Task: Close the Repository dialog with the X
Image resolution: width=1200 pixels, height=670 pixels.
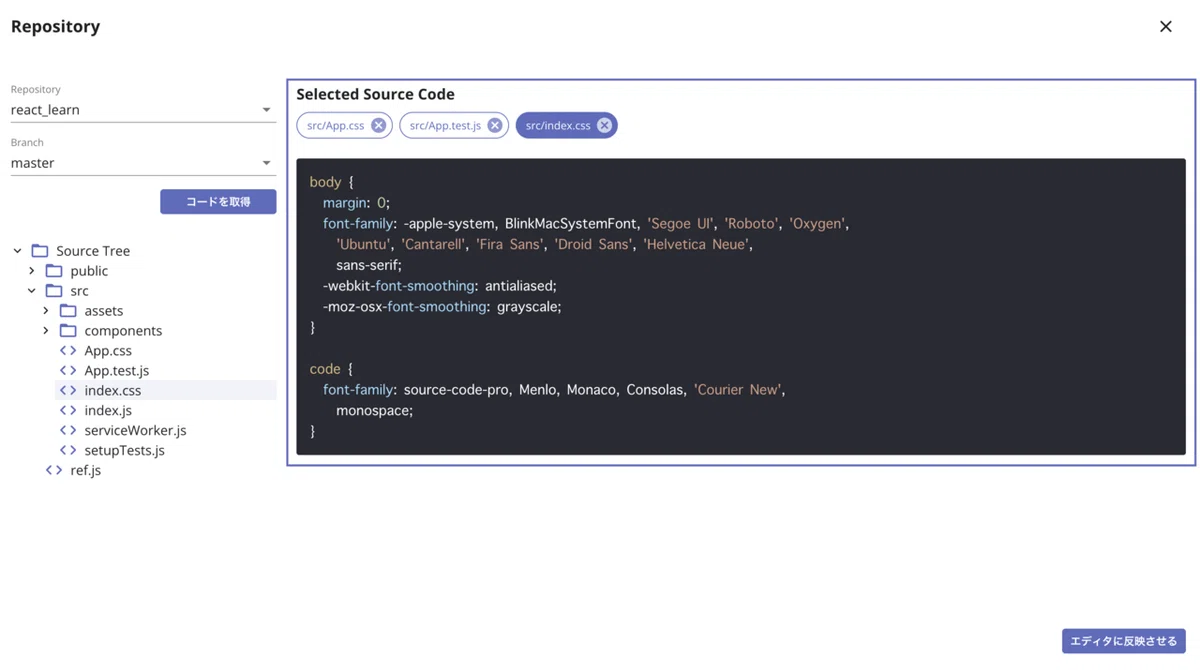Action: click(1165, 27)
